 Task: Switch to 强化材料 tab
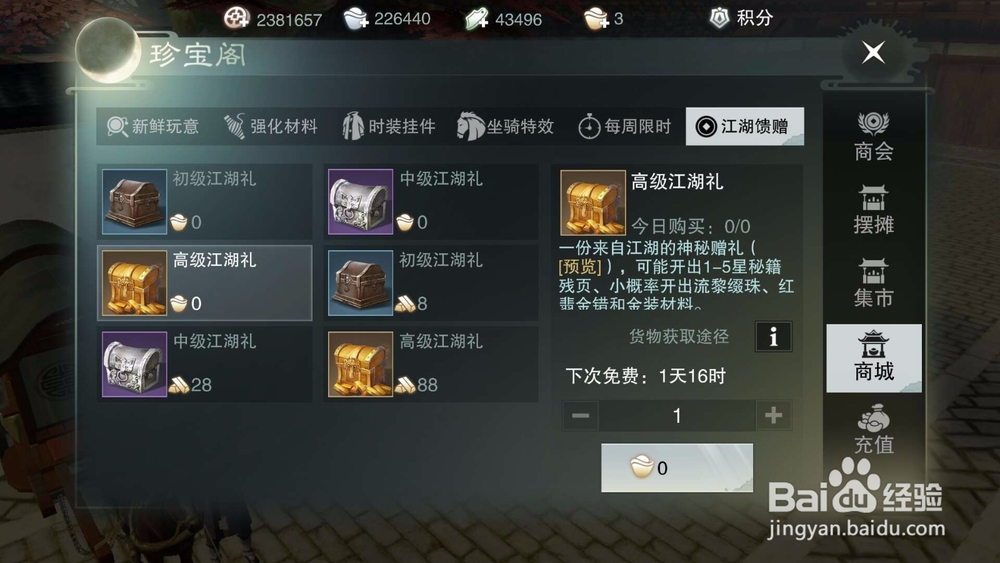click(x=270, y=126)
